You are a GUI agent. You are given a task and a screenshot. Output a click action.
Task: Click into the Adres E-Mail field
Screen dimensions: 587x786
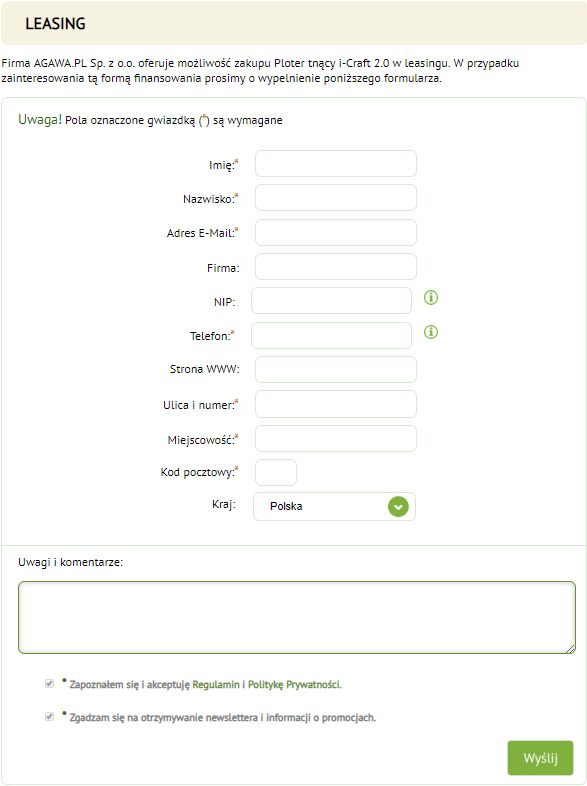(x=336, y=233)
